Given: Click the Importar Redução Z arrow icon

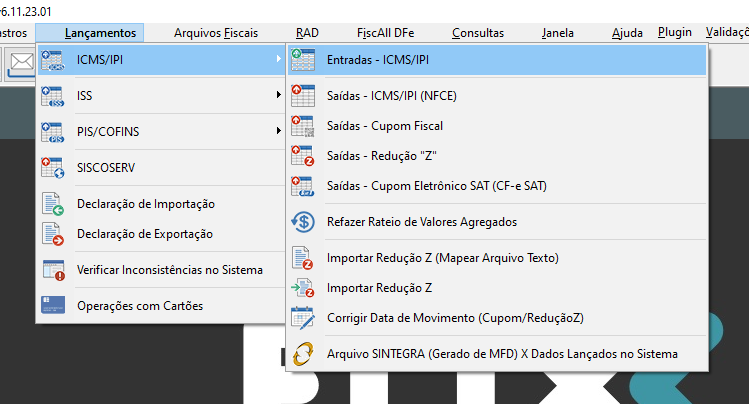Looking at the screenshot, I should pyautogui.click(x=303, y=288).
